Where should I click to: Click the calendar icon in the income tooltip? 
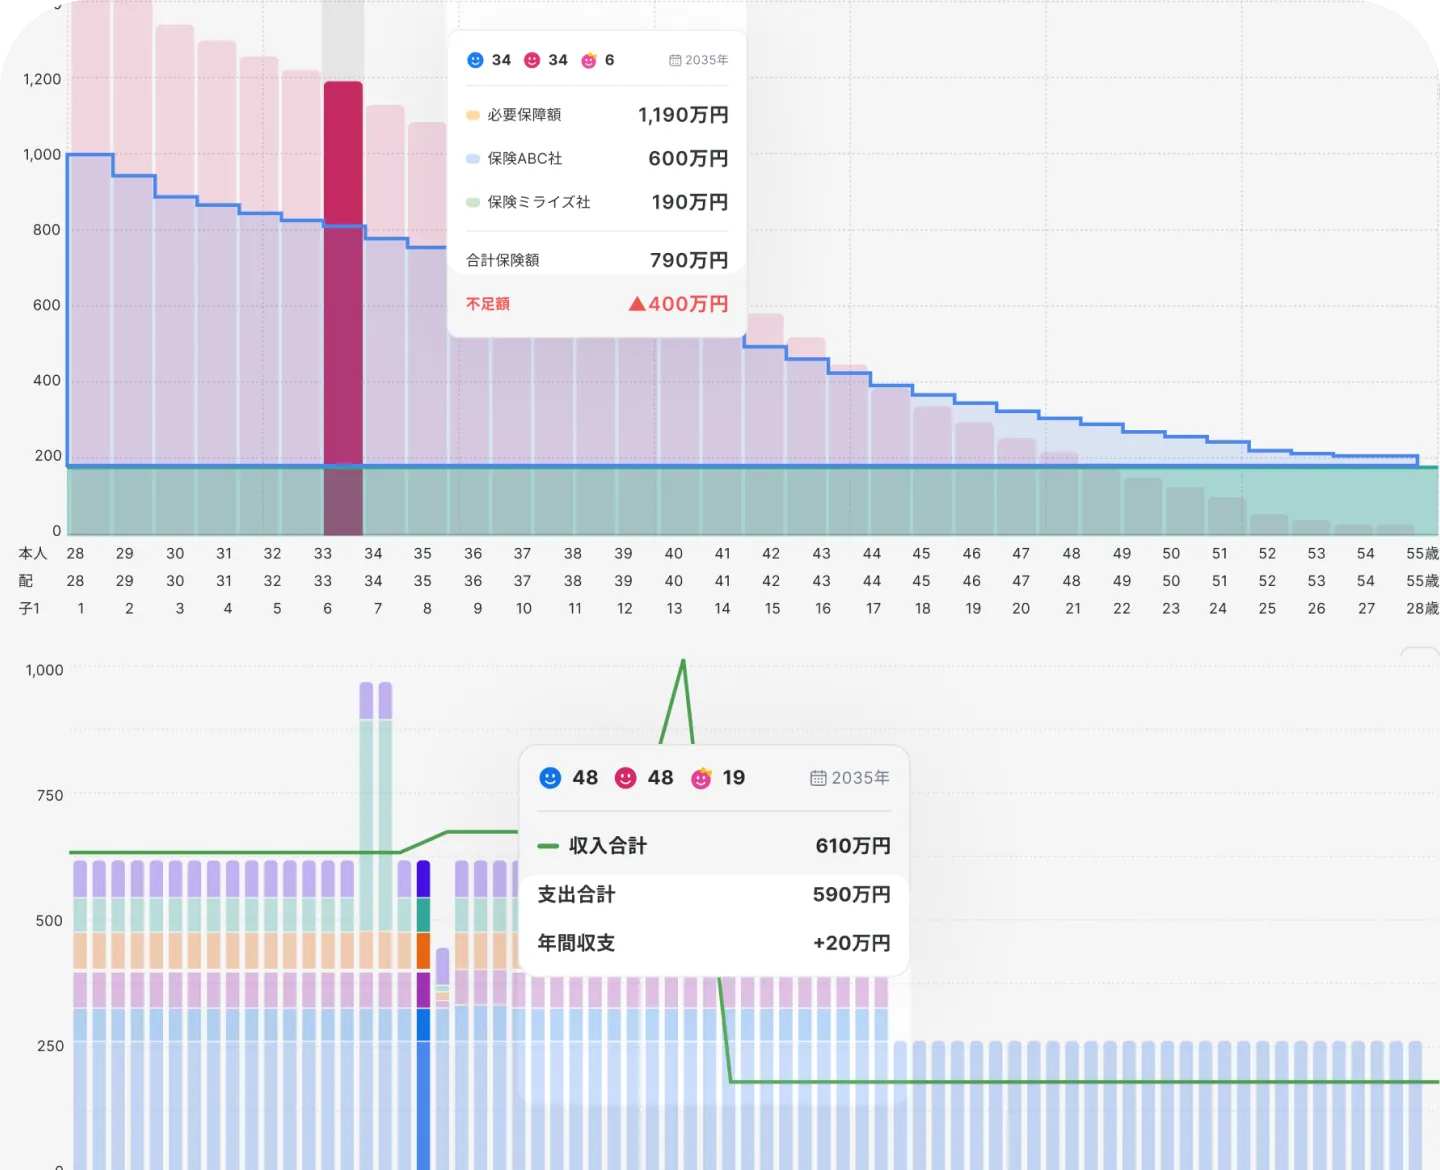point(818,778)
